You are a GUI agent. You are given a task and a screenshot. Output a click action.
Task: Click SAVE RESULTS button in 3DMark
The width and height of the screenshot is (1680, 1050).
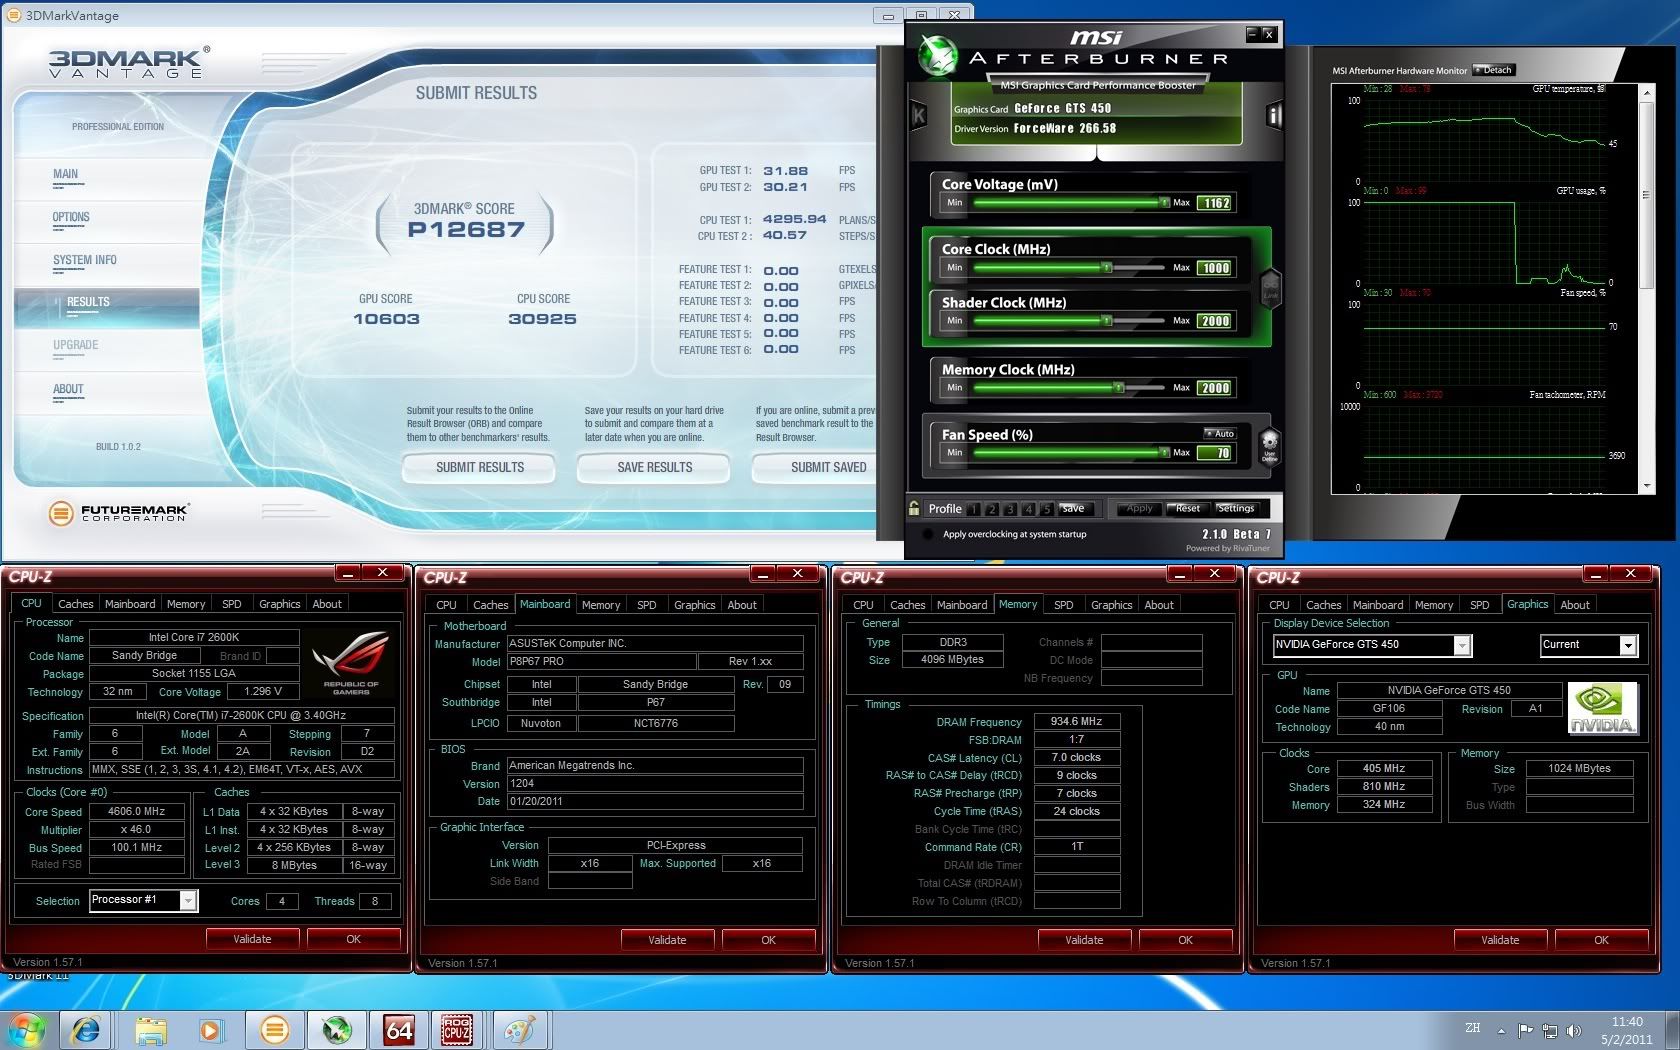(655, 467)
